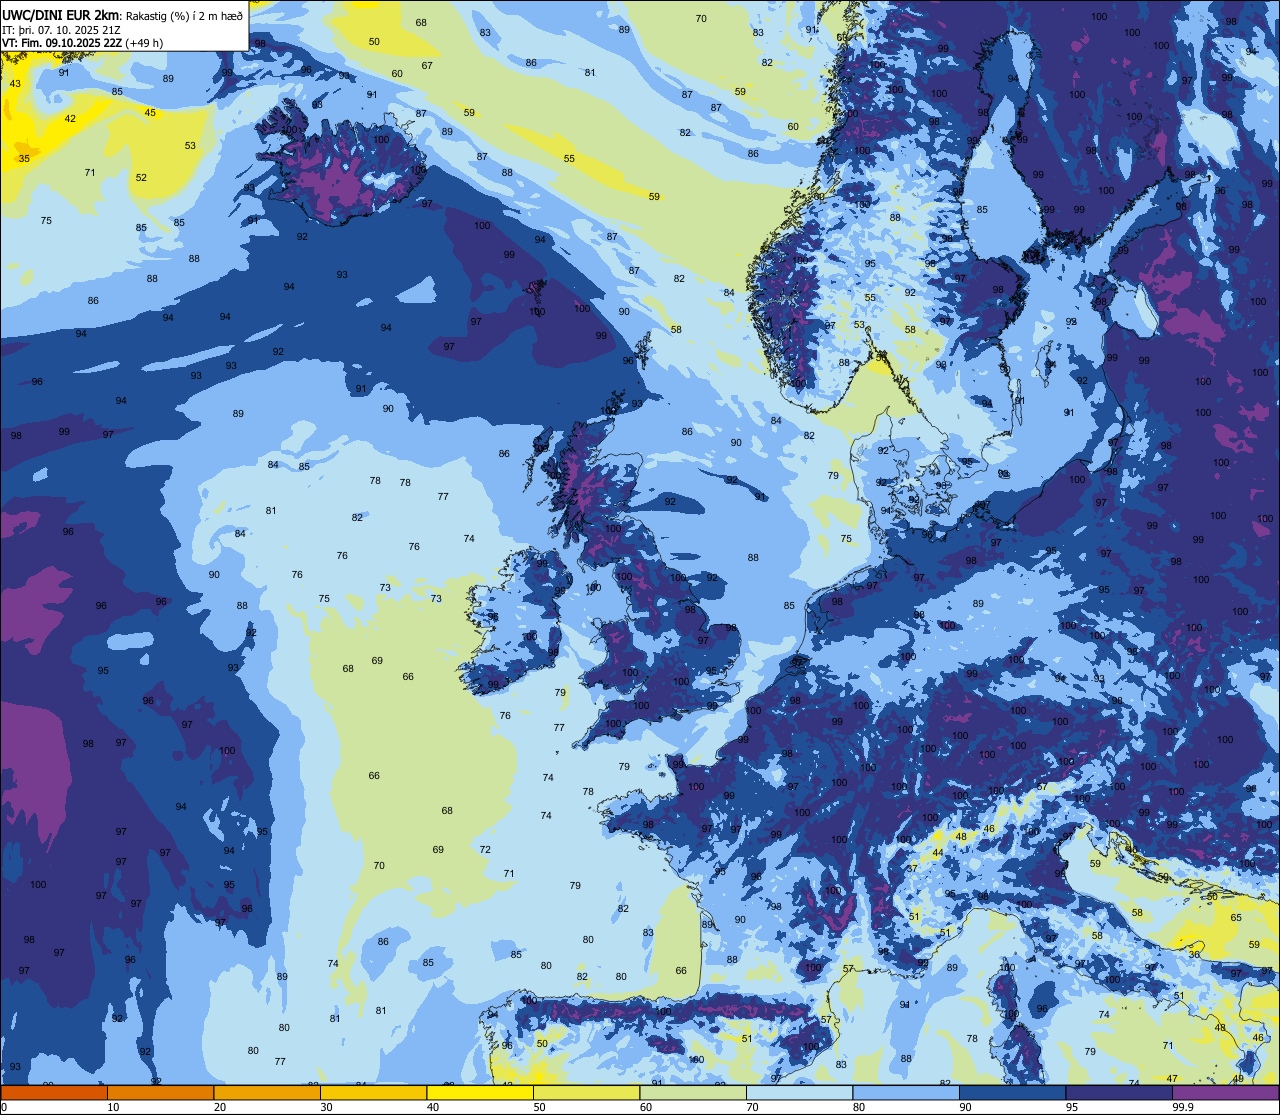
Task: Select the 40–50% bright yellow legend swatch
Action: point(480,1092)
